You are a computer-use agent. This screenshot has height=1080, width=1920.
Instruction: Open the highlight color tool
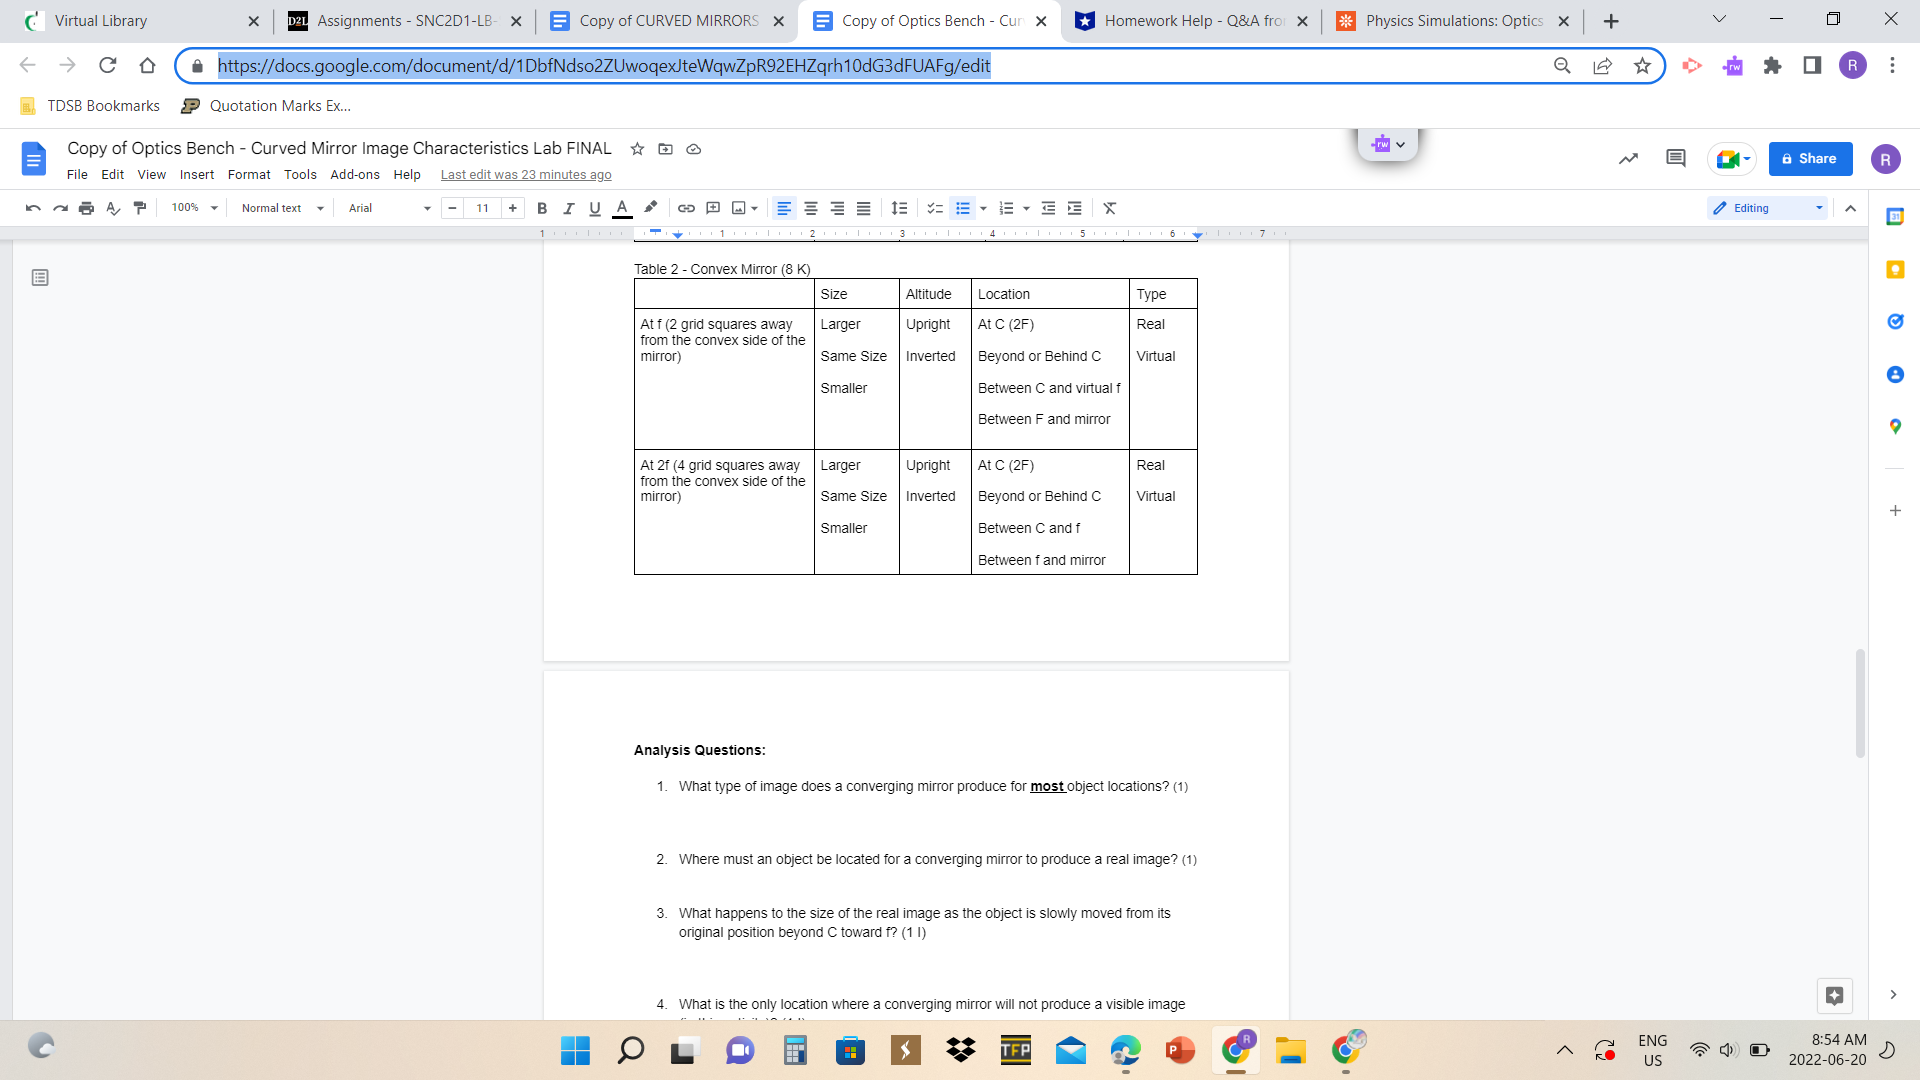[651, 208]
